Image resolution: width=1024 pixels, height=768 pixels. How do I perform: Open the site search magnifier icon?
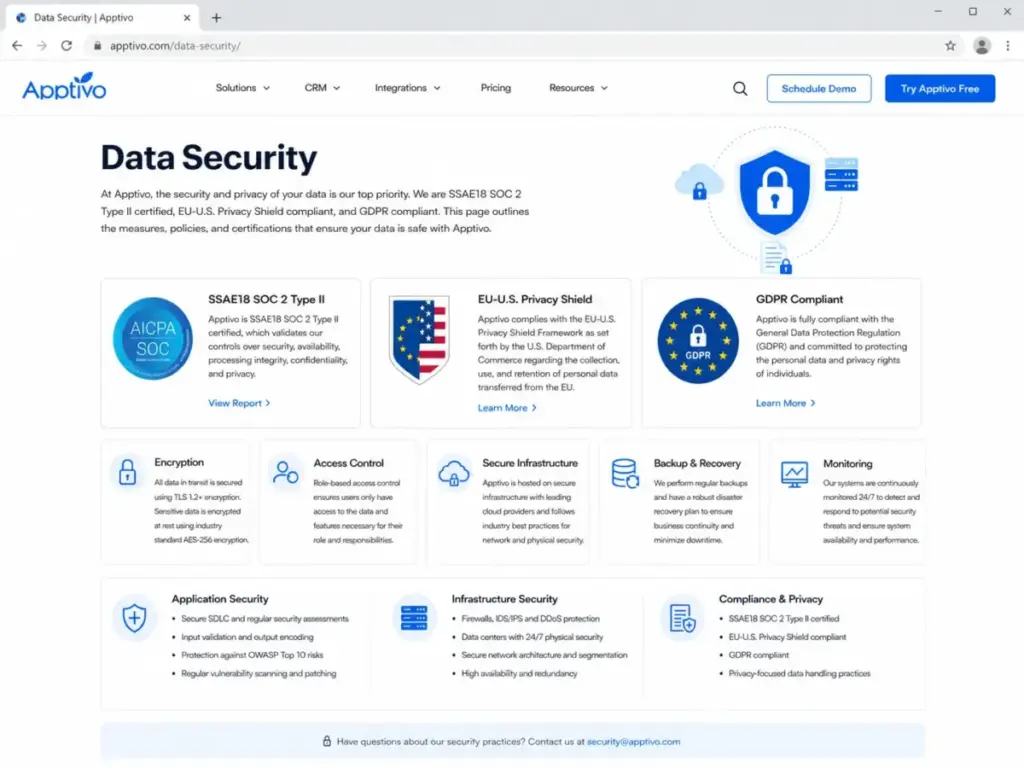point(740,88)
